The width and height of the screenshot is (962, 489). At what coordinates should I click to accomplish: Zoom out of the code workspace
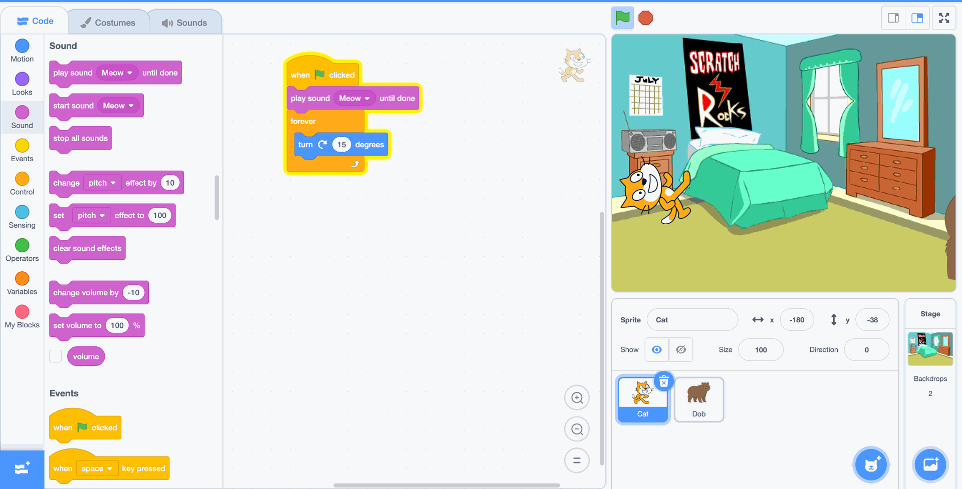click(577, 429)
